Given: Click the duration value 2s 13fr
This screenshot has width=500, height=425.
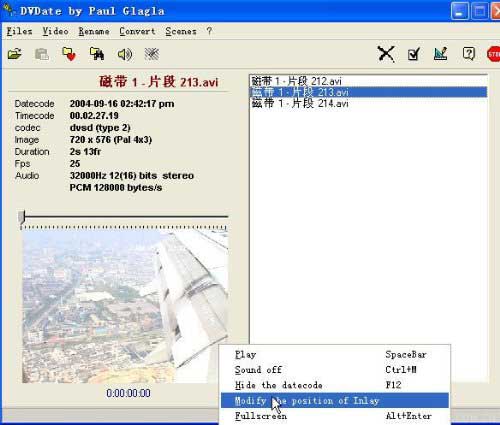Looking at the screenshot, I should (85, 152).
